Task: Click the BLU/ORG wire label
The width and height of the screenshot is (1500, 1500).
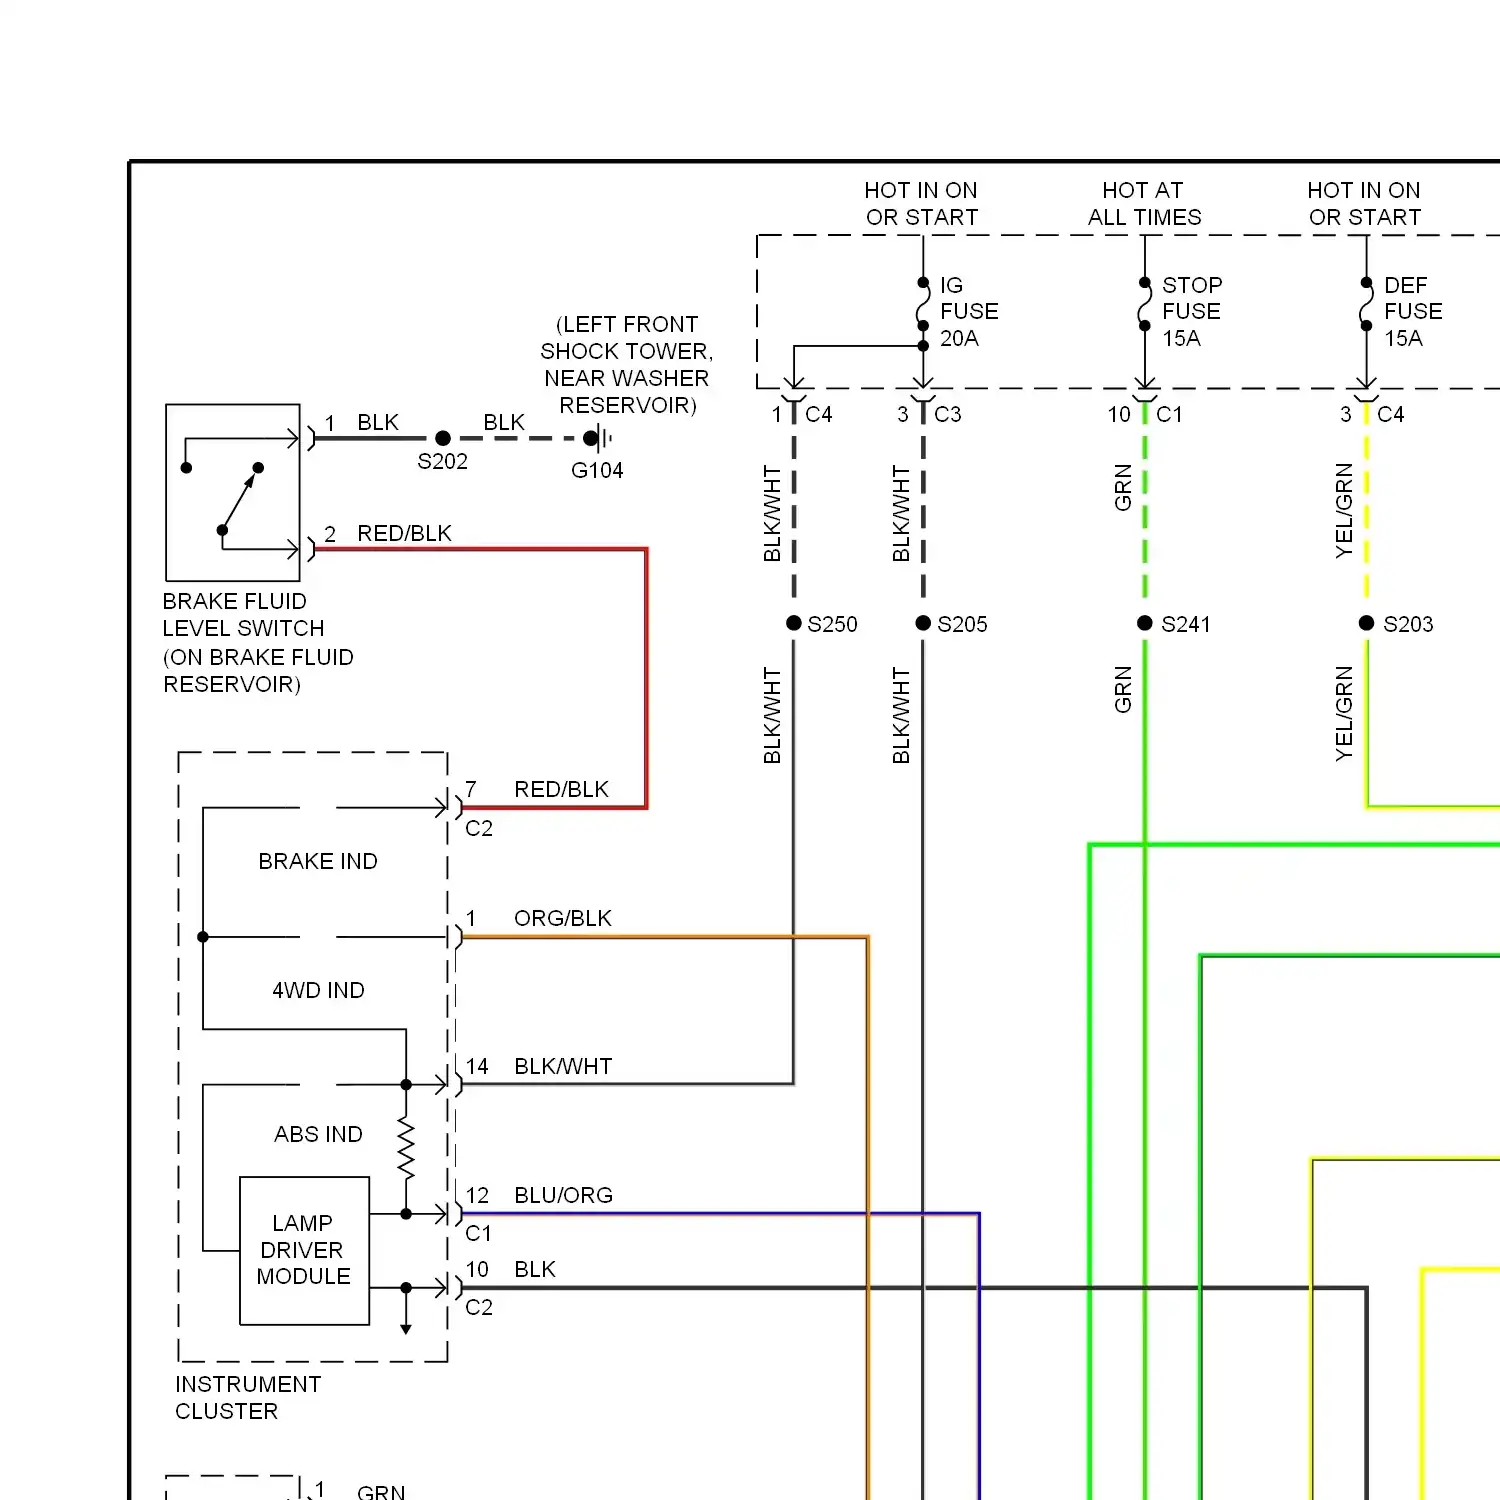Action: (564, 1195)
